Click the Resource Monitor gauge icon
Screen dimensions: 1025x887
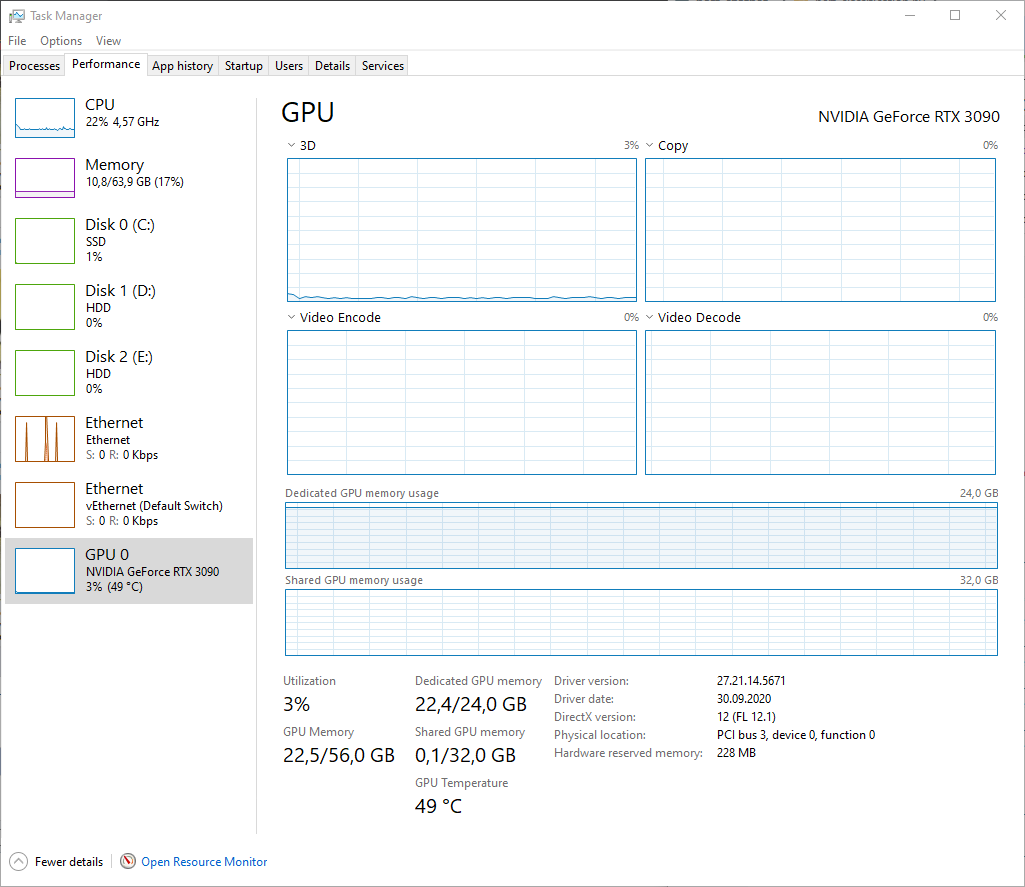pos(128,861)
